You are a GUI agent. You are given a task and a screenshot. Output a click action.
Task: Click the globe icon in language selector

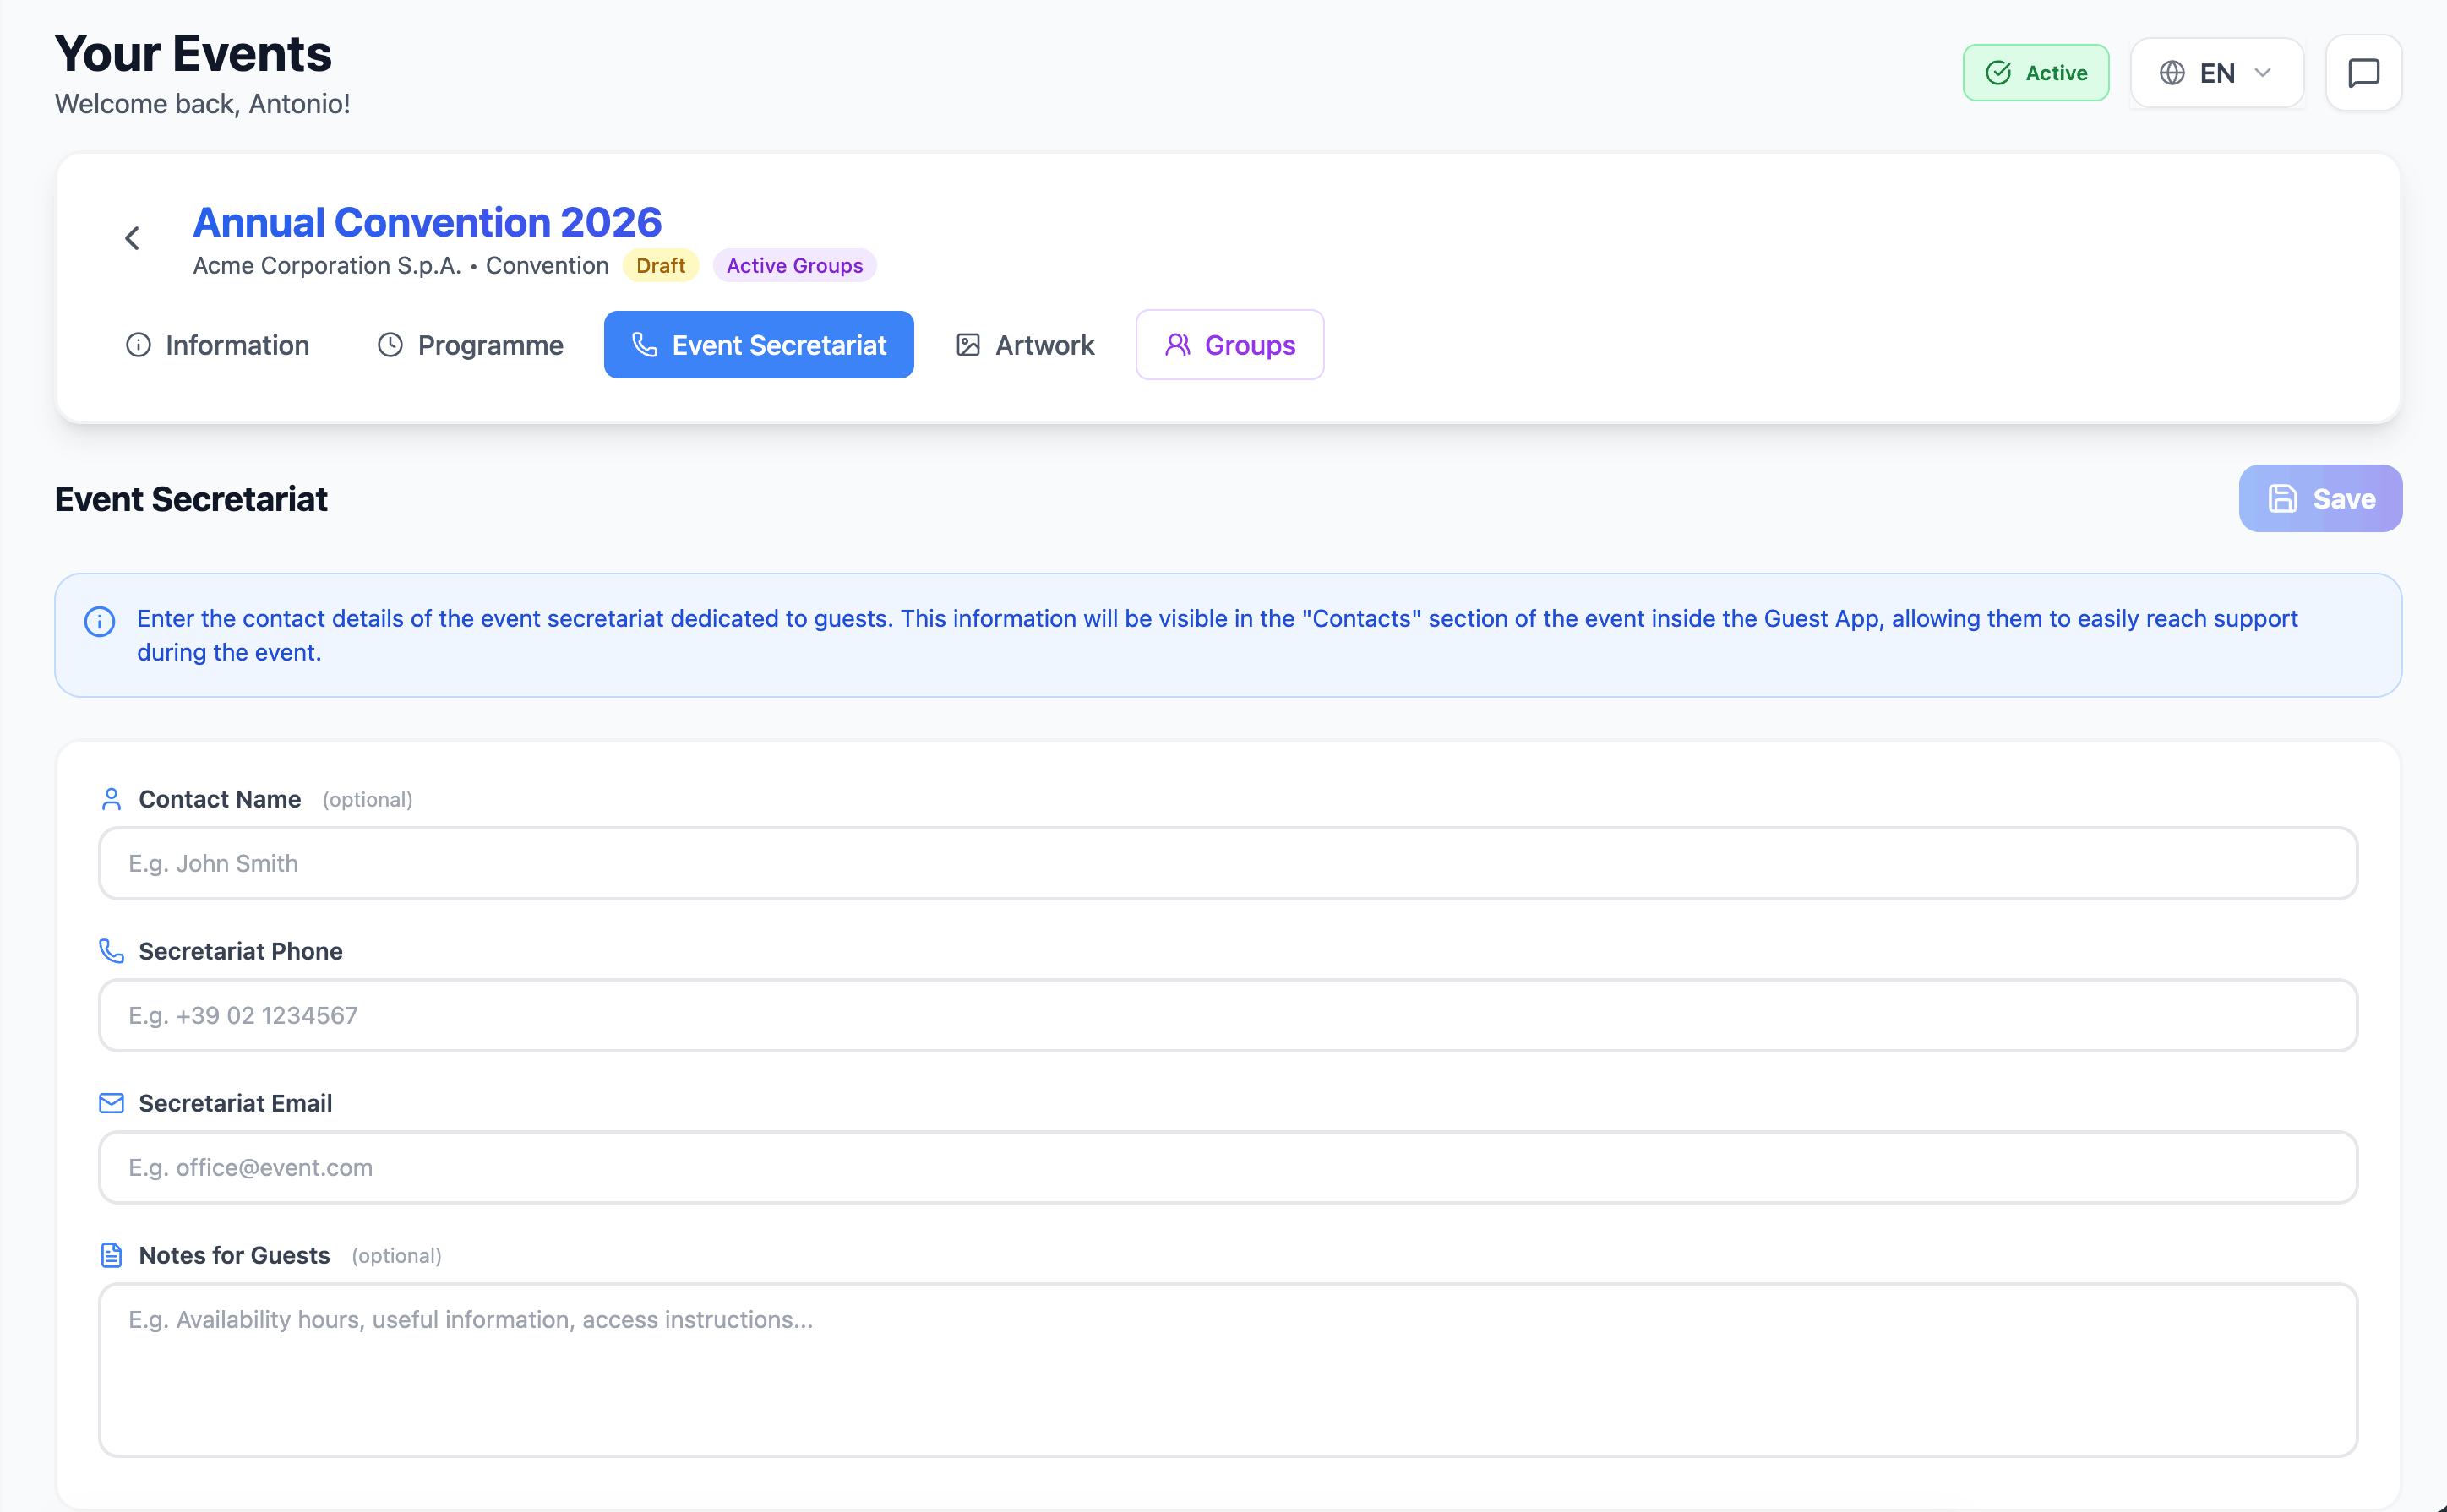(2172, 73)
